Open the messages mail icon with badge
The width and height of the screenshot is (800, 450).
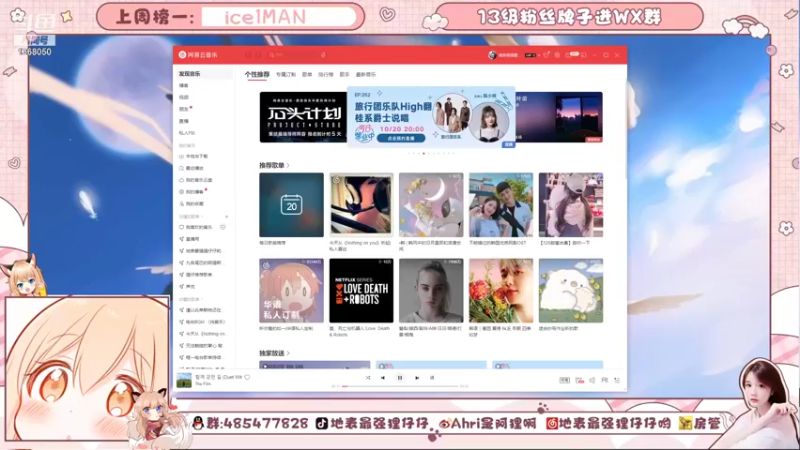[569, 55]
